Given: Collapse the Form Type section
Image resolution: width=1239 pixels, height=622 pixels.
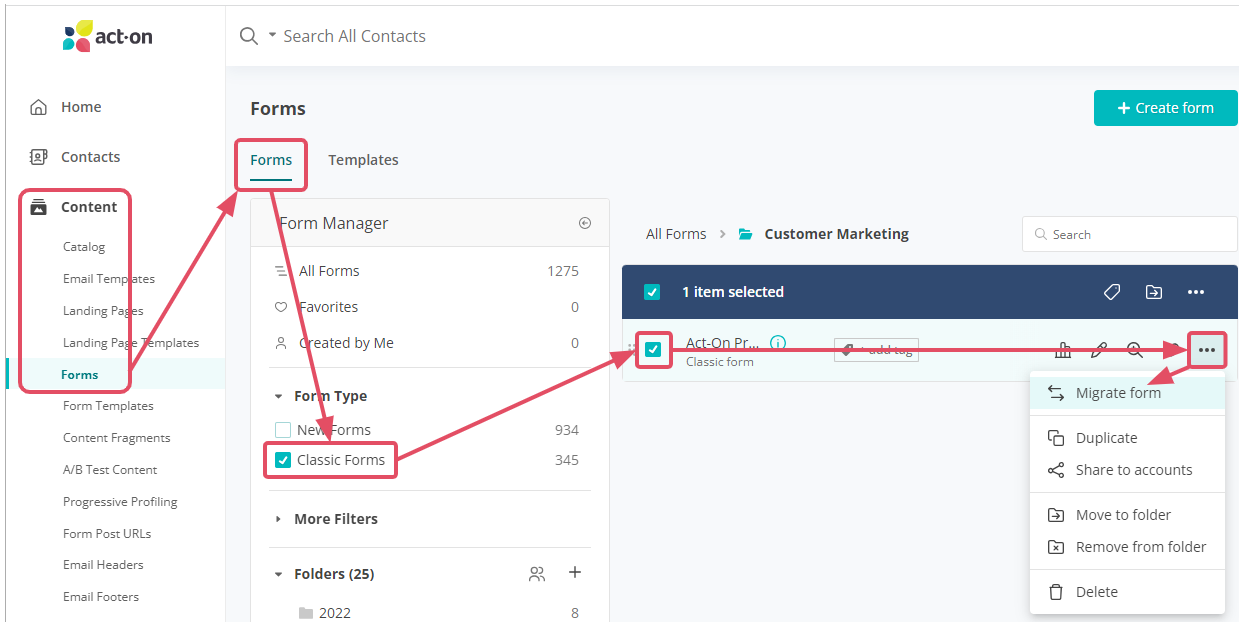Looking at the screenshot, I should point(279,397).
